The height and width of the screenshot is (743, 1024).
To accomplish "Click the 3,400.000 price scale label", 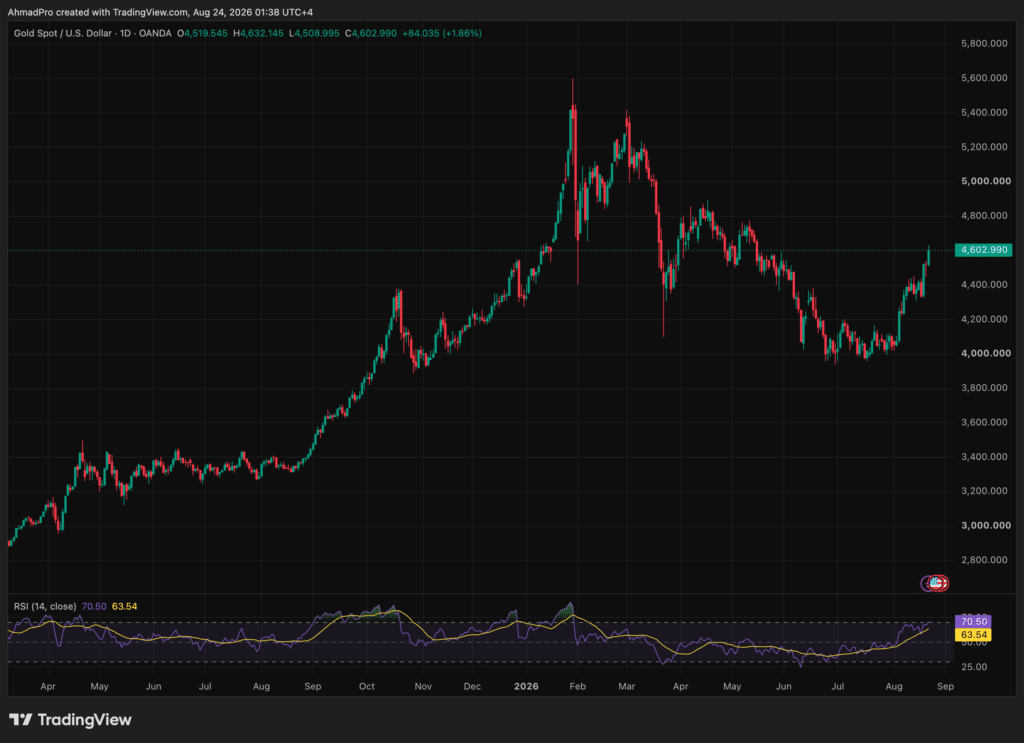I will coord(984,456).
